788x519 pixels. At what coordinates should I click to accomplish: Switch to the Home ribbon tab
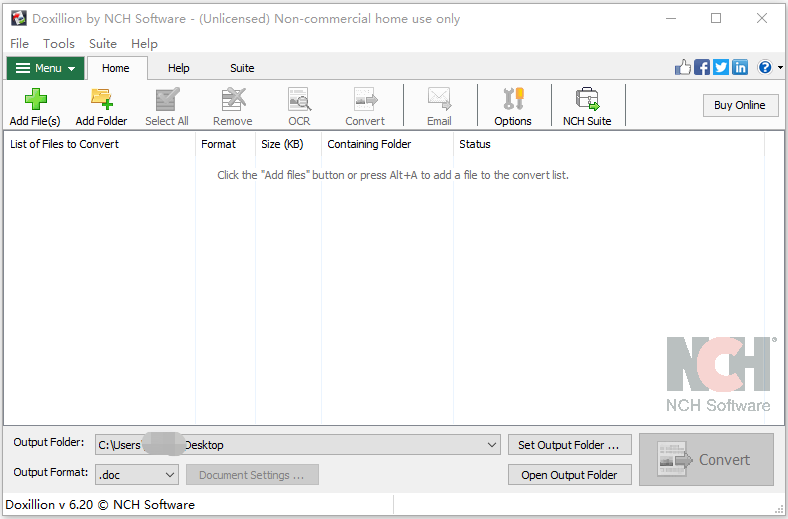click(x=116, y=68)
